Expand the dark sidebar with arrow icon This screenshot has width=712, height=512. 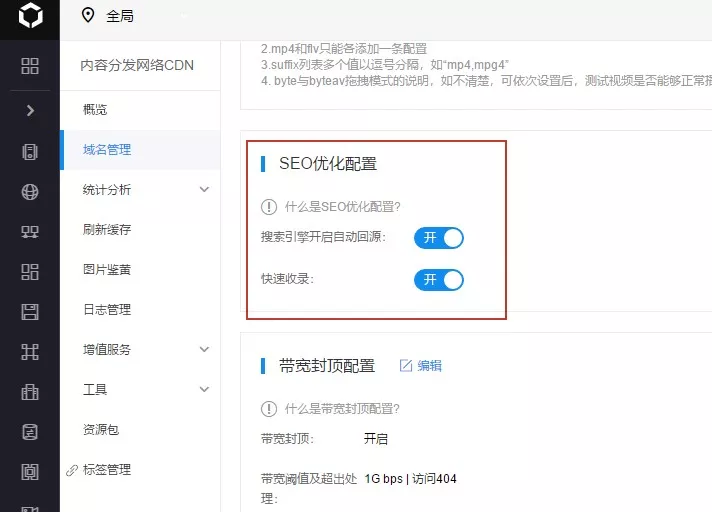click(x=30, y=110)
